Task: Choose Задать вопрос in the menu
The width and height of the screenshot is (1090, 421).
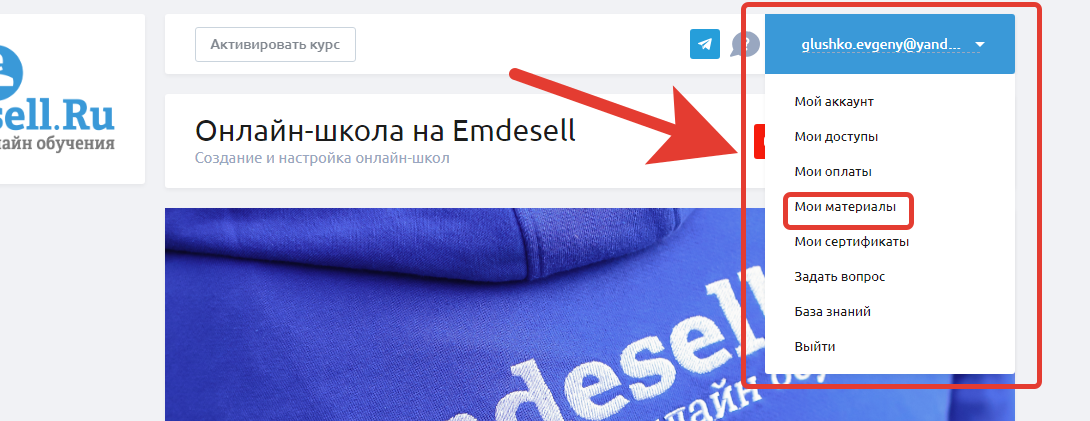Action: (x=840, y=276)
